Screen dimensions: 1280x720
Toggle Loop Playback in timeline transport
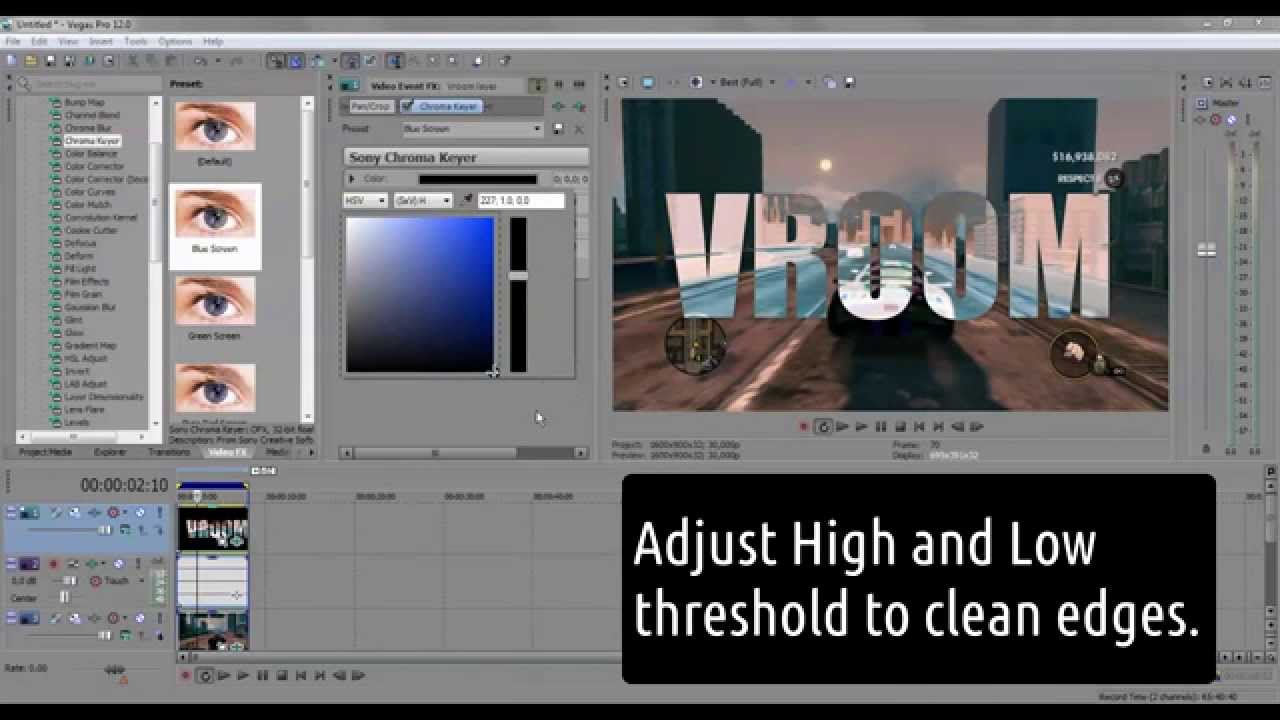205,676
